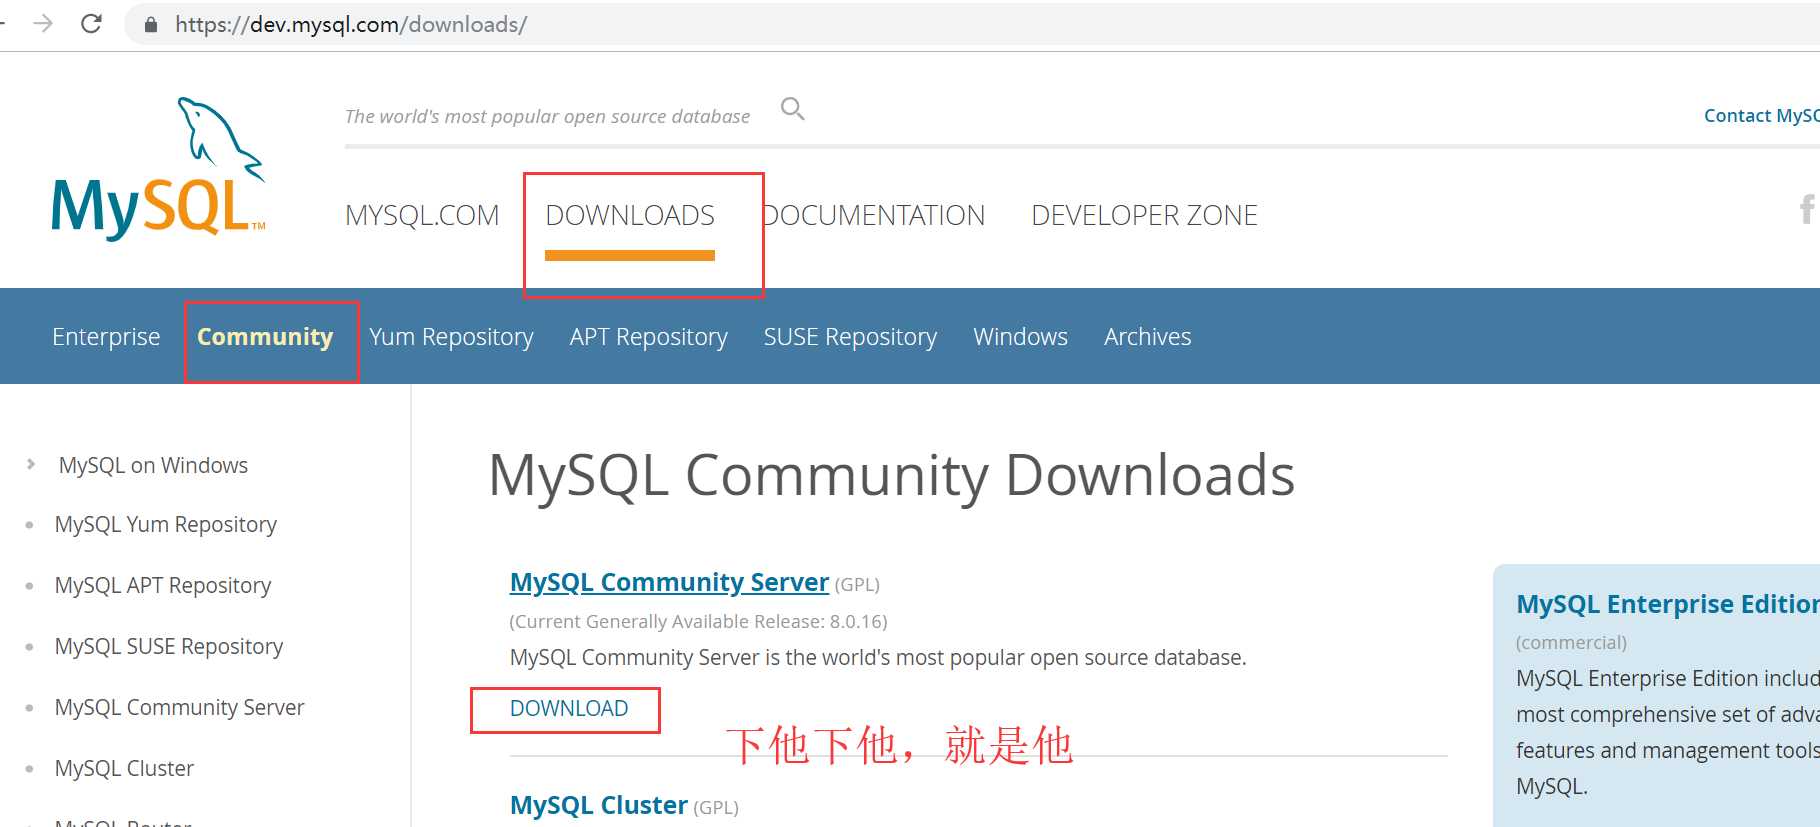1820x827 pixels.
Task: Open DOWNLOADS main menu item
Action: click(630, 215)
